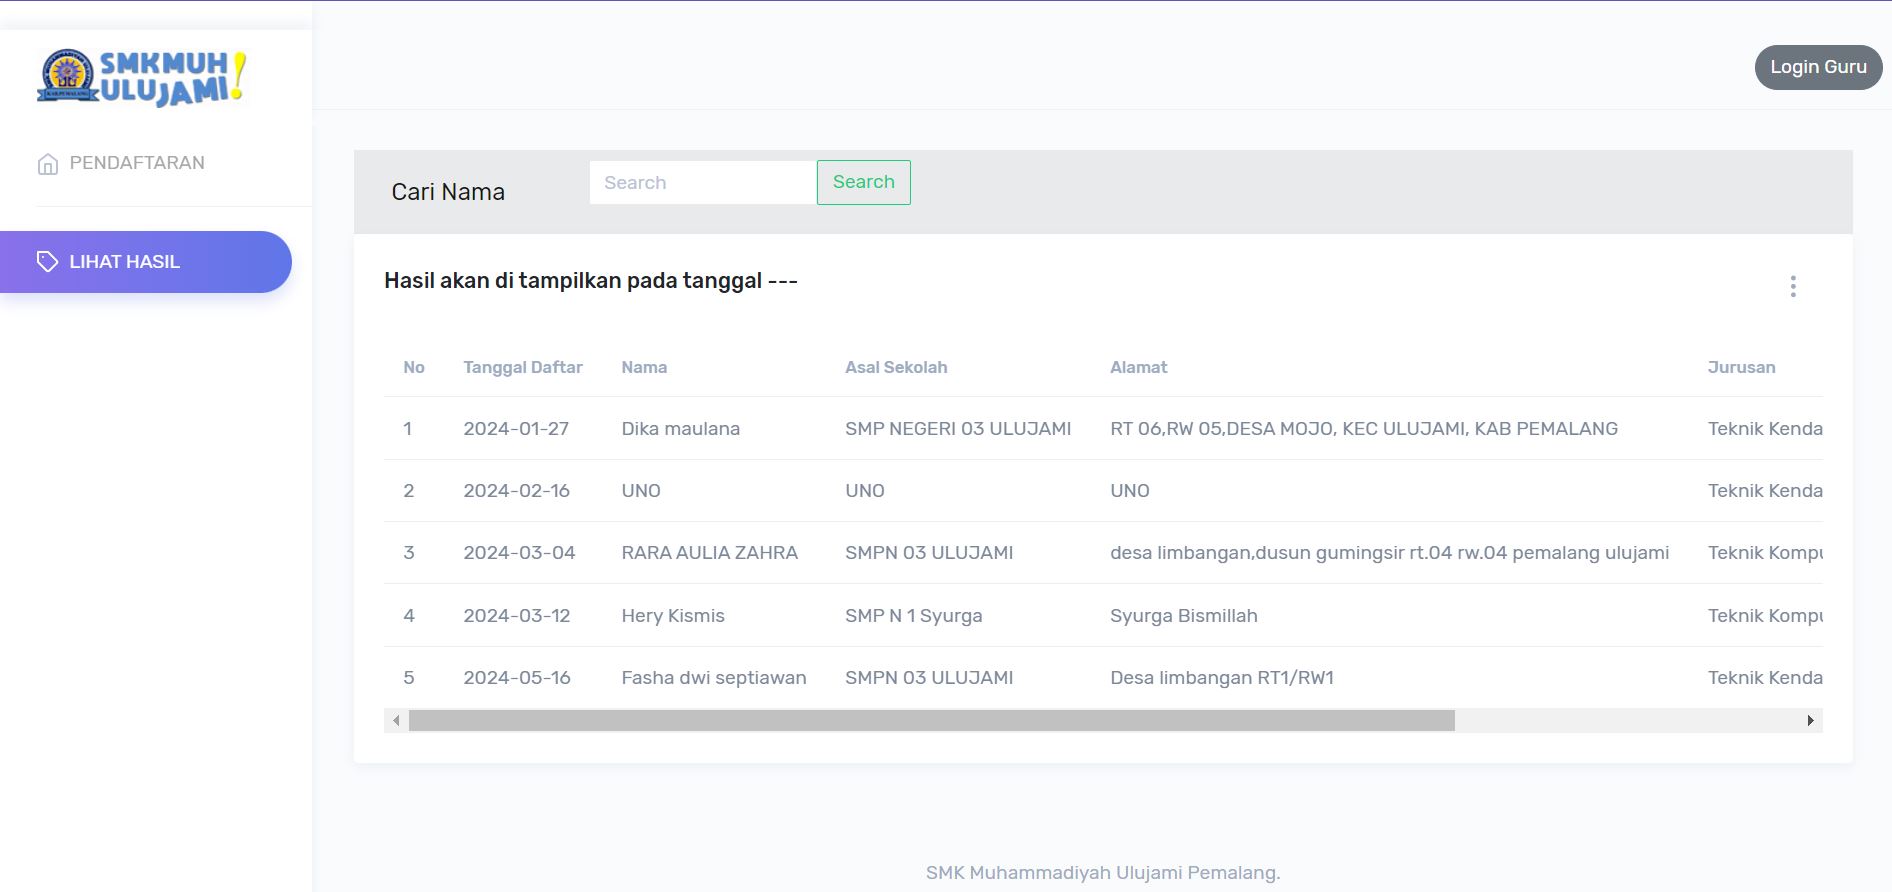Click the Nama column header

point(644,367)
